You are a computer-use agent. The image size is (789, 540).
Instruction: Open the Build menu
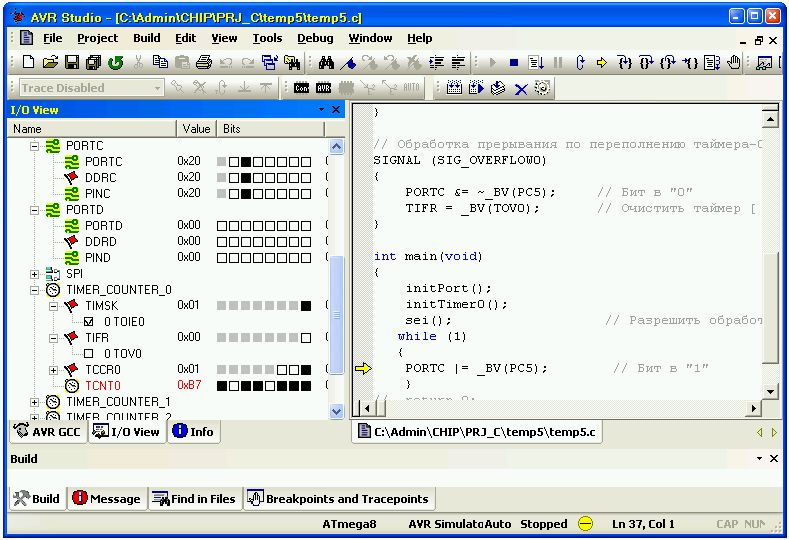click(146, 38)
